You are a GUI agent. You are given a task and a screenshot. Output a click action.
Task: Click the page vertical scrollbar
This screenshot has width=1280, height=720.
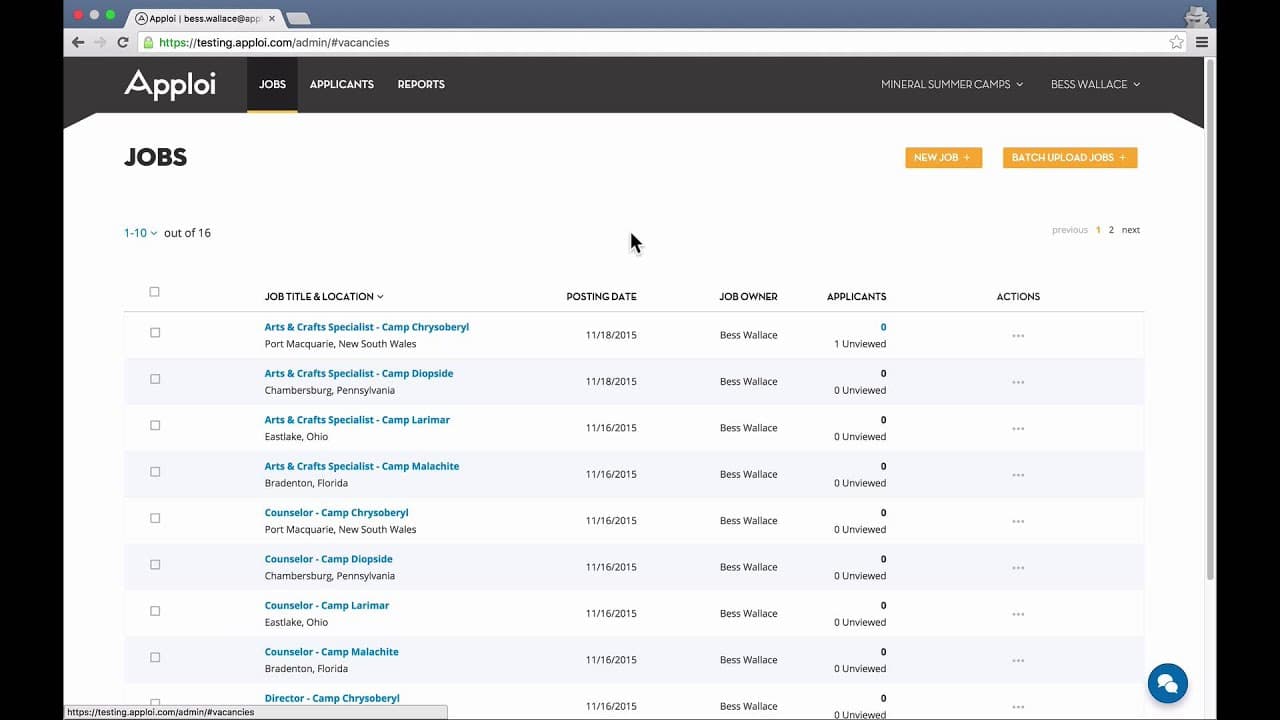(x=1210, y=320)
